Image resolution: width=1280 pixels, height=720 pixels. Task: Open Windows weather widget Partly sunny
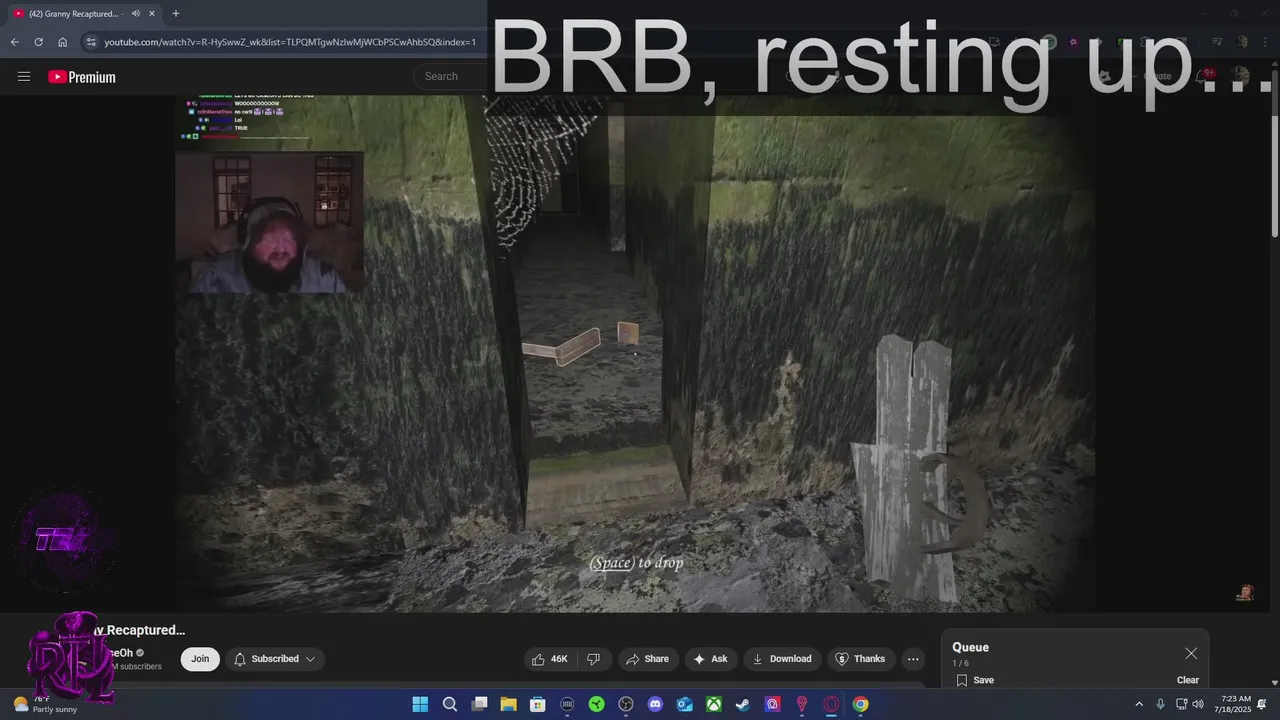point(45,704)
